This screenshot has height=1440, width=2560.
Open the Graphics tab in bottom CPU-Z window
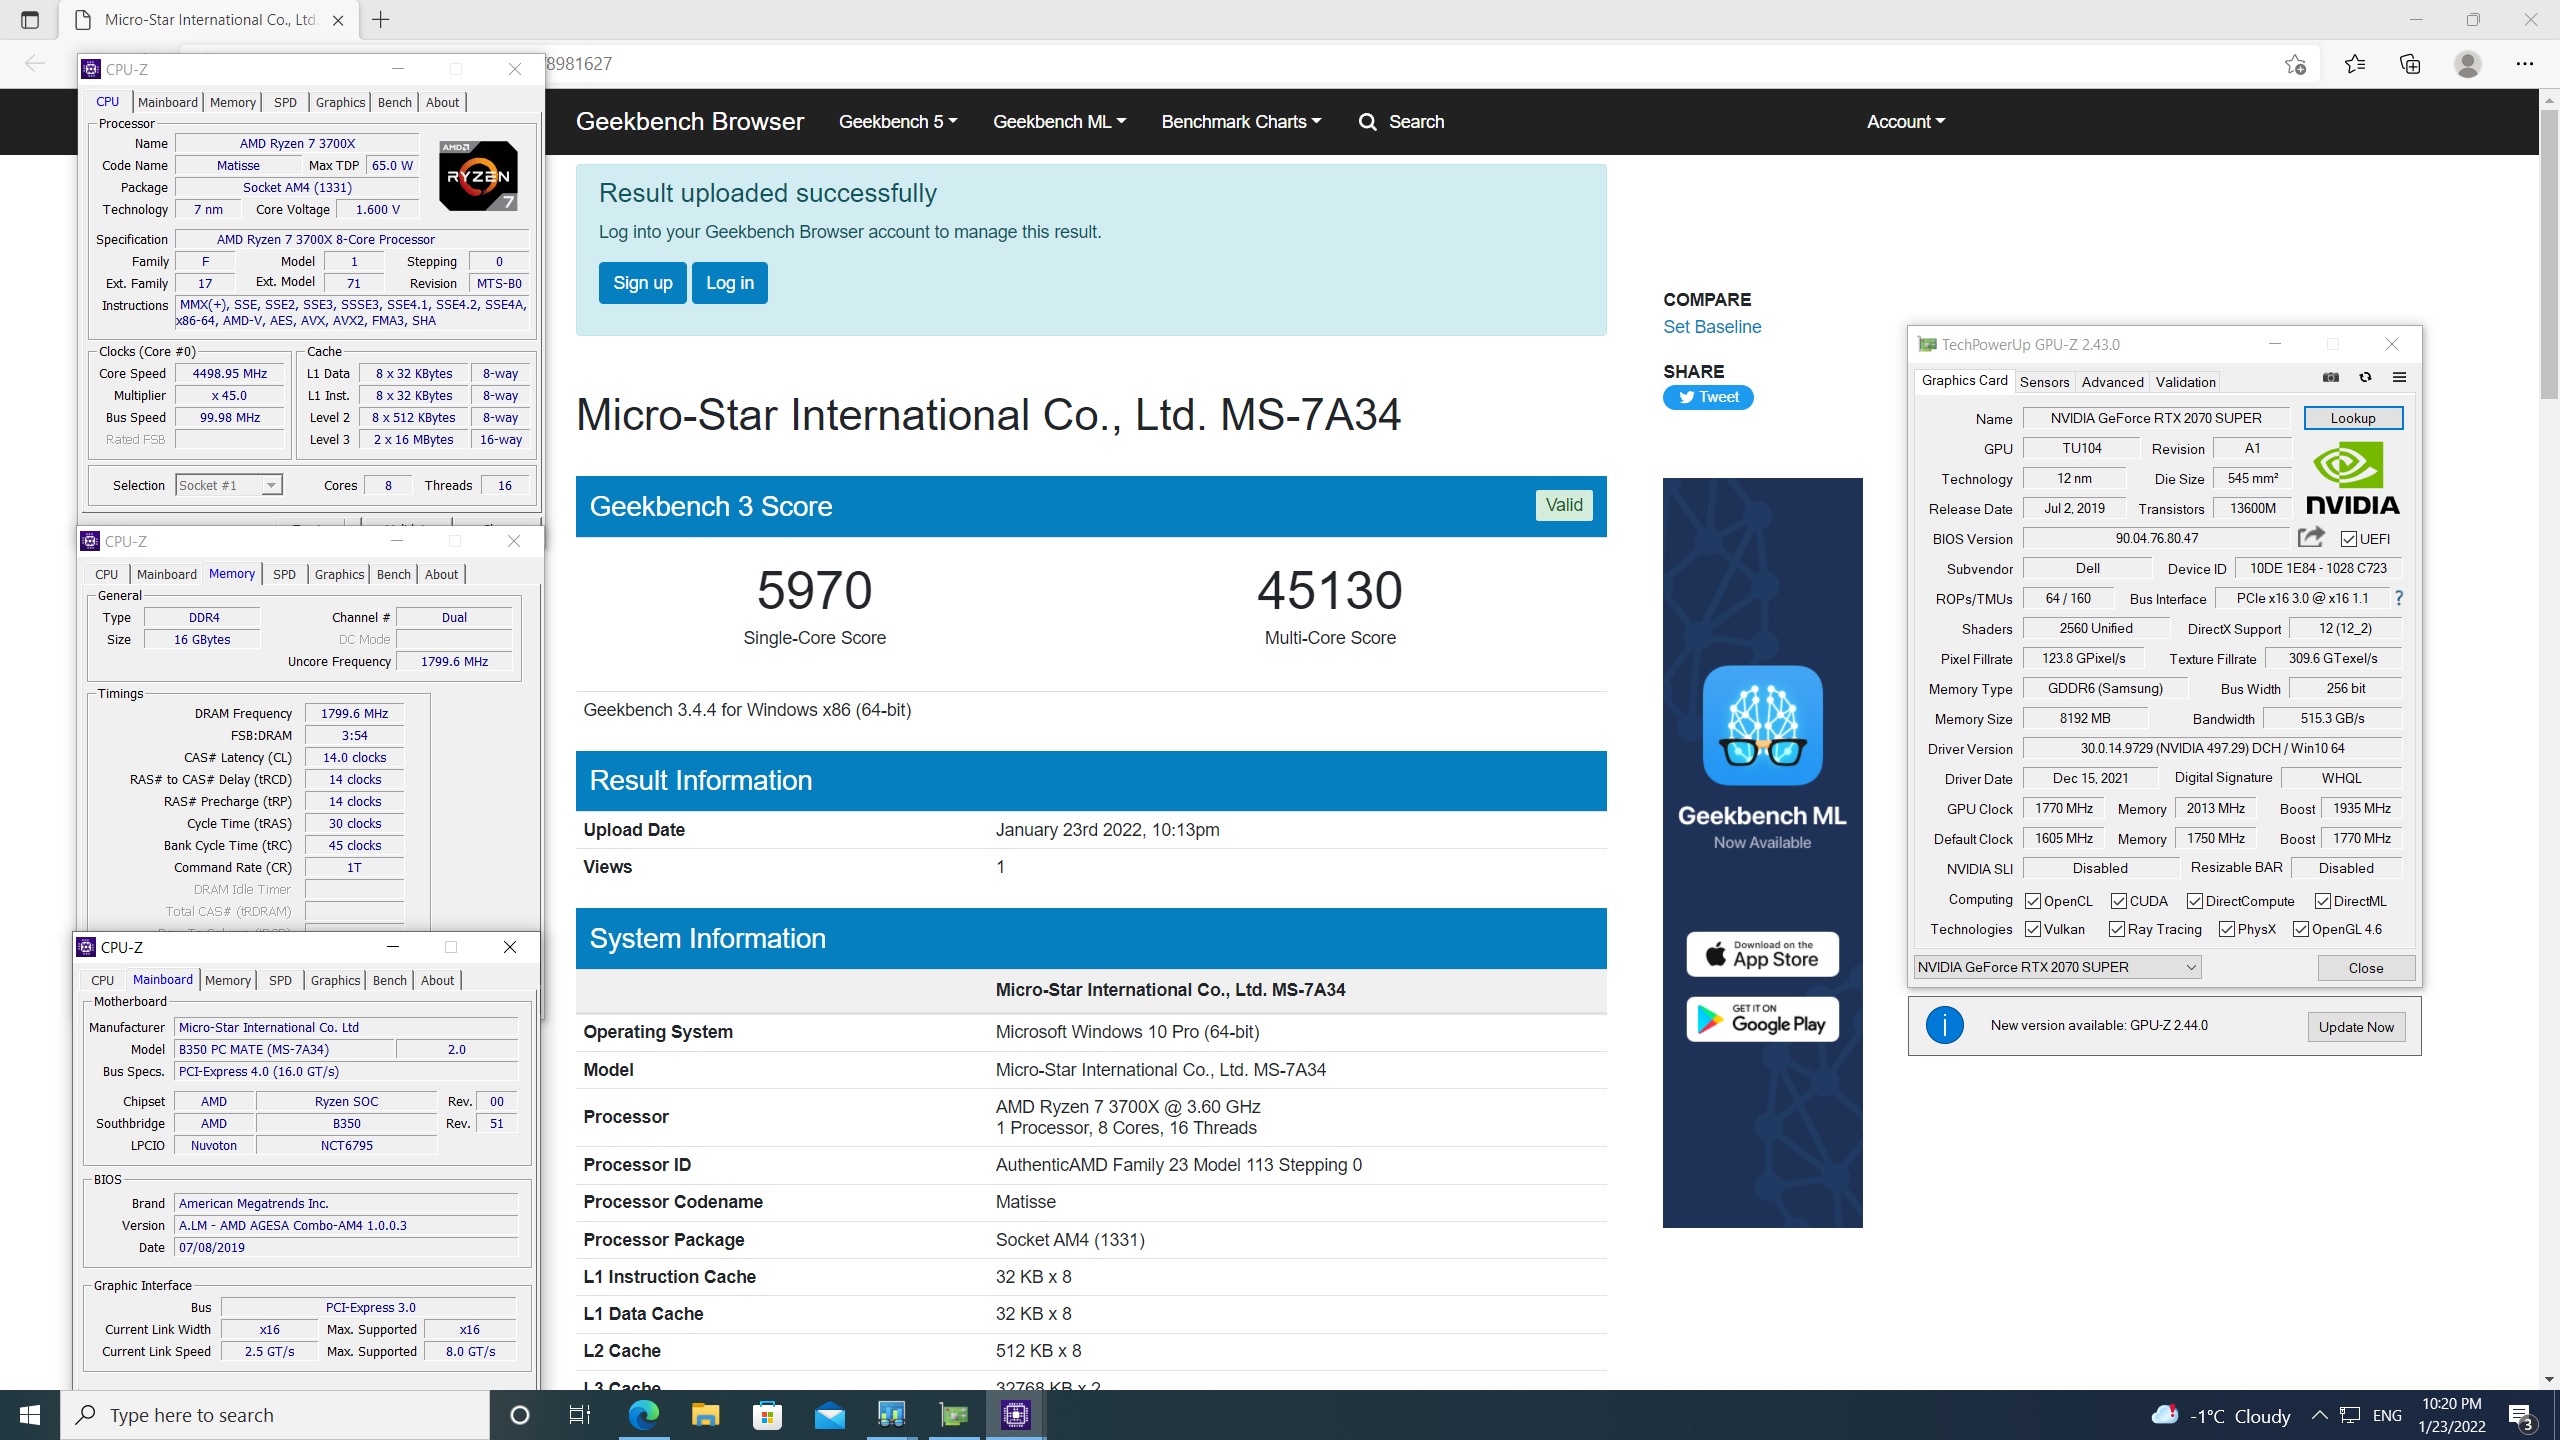coord(335,980)
